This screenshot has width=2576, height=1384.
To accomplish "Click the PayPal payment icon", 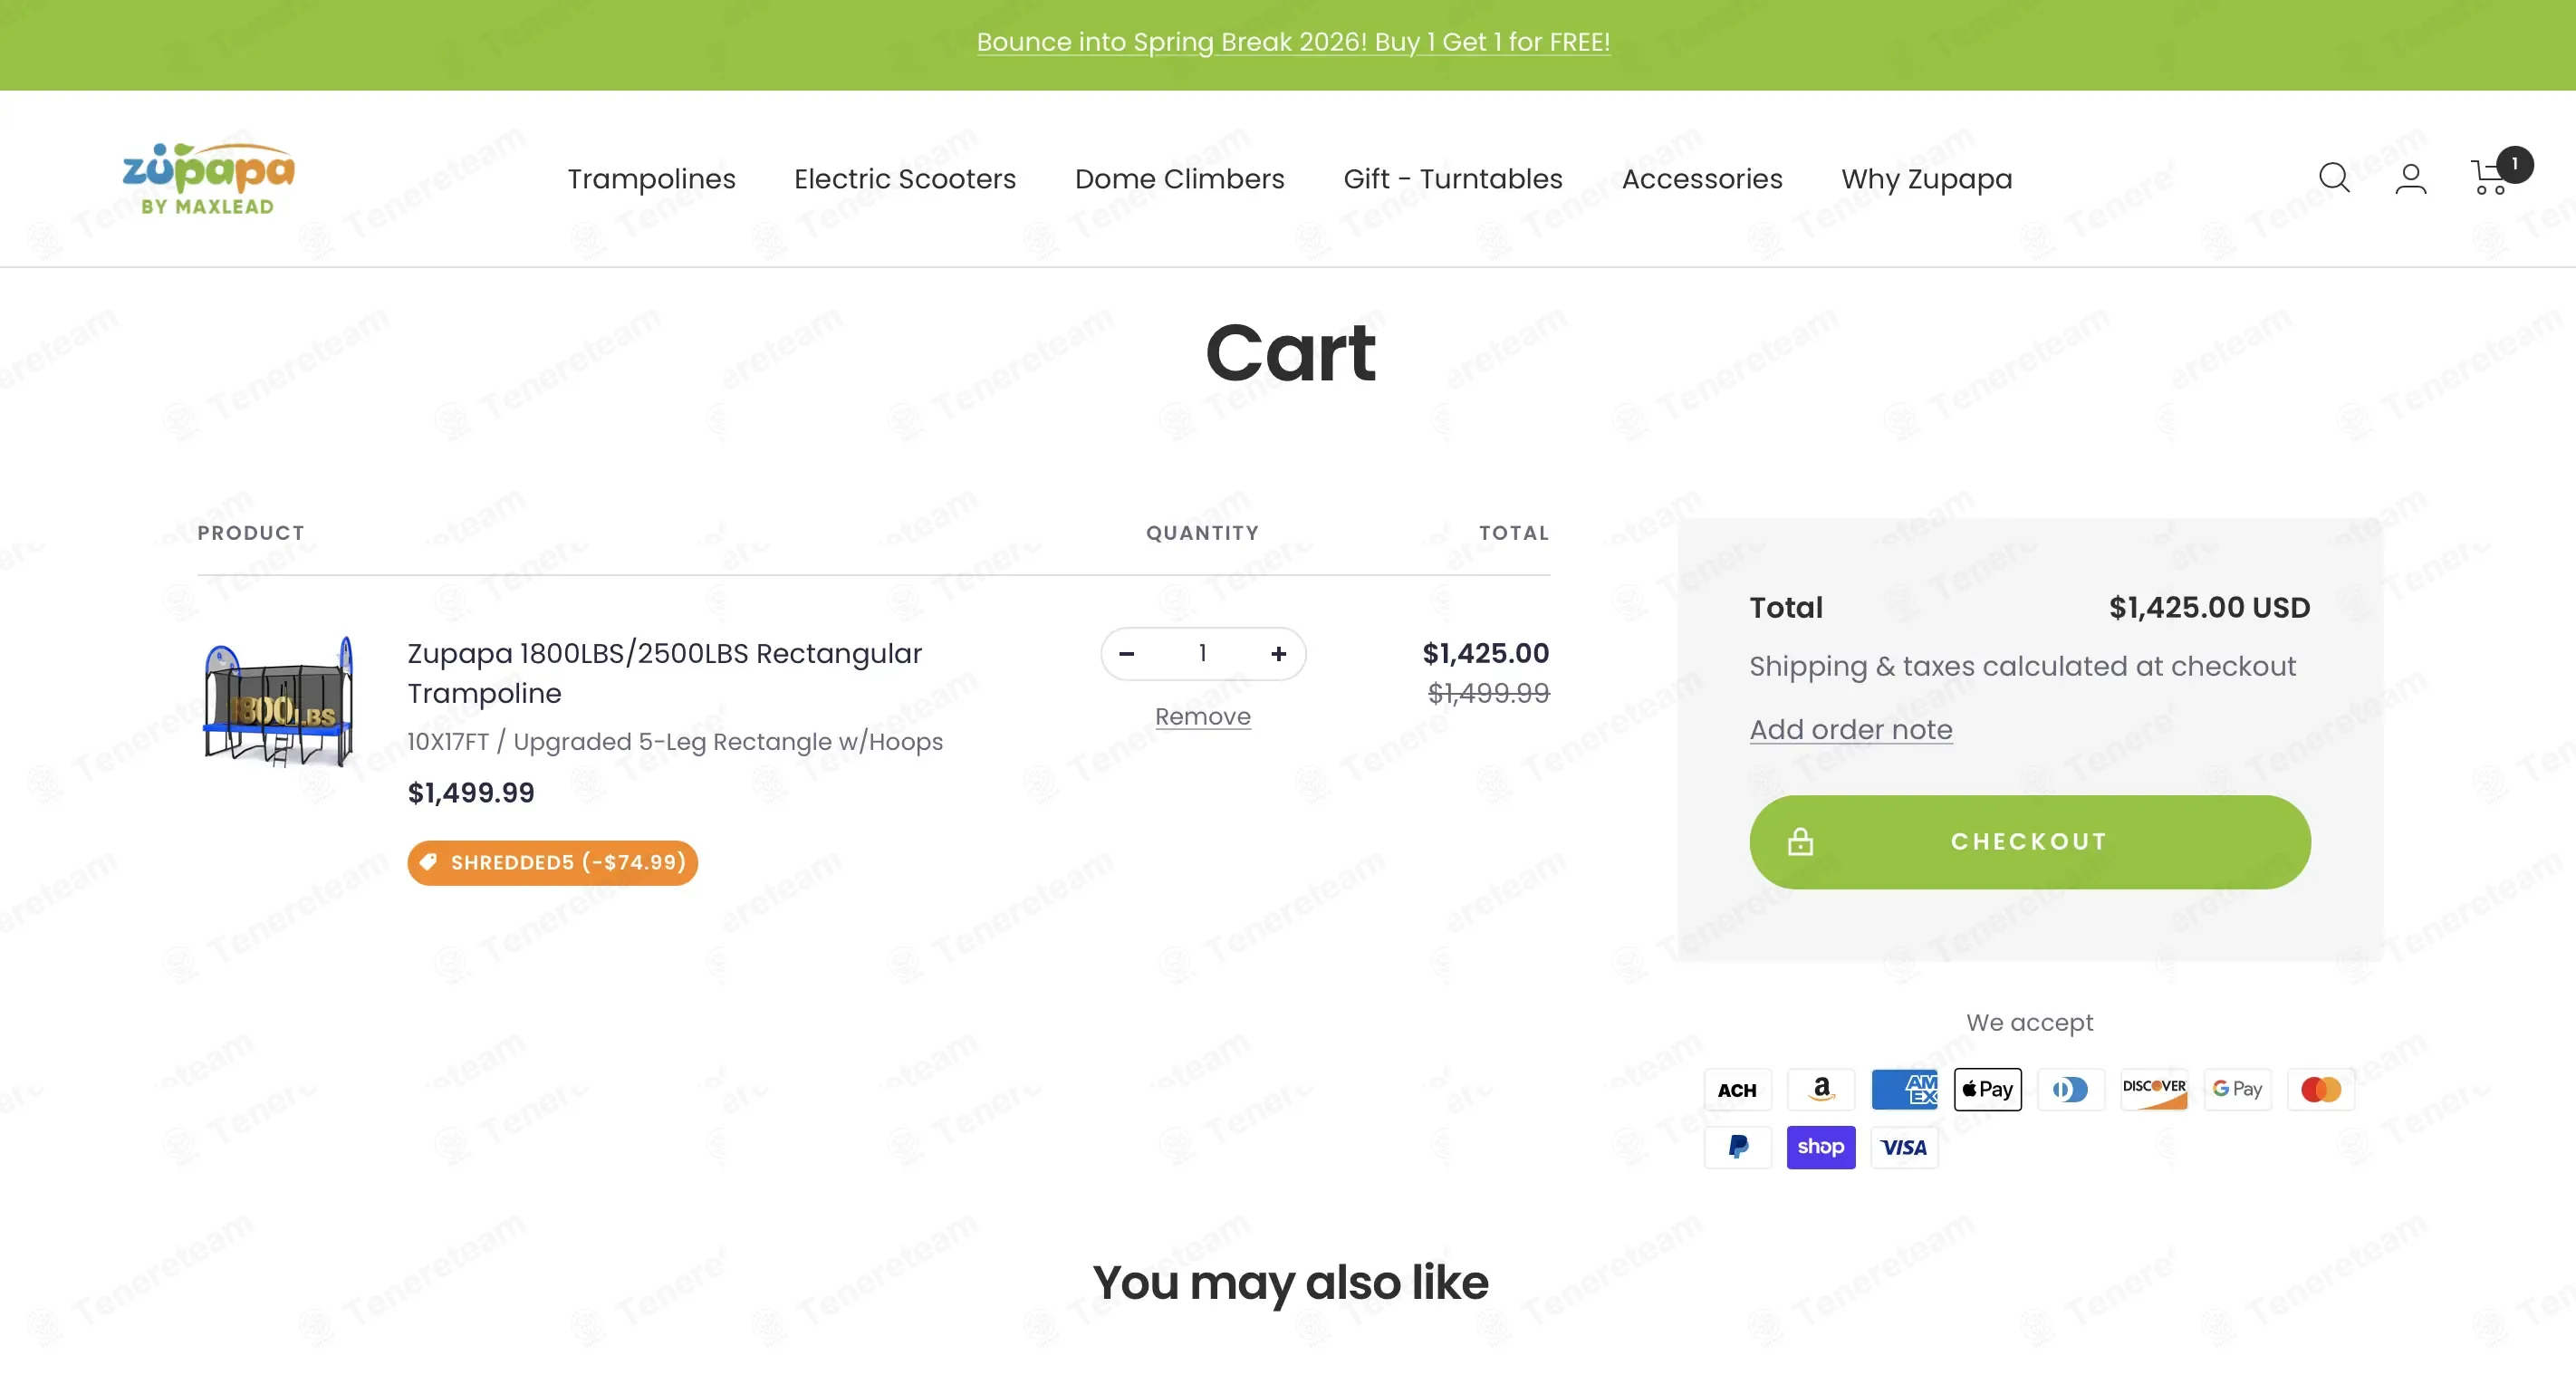I will (1738, 1147).
